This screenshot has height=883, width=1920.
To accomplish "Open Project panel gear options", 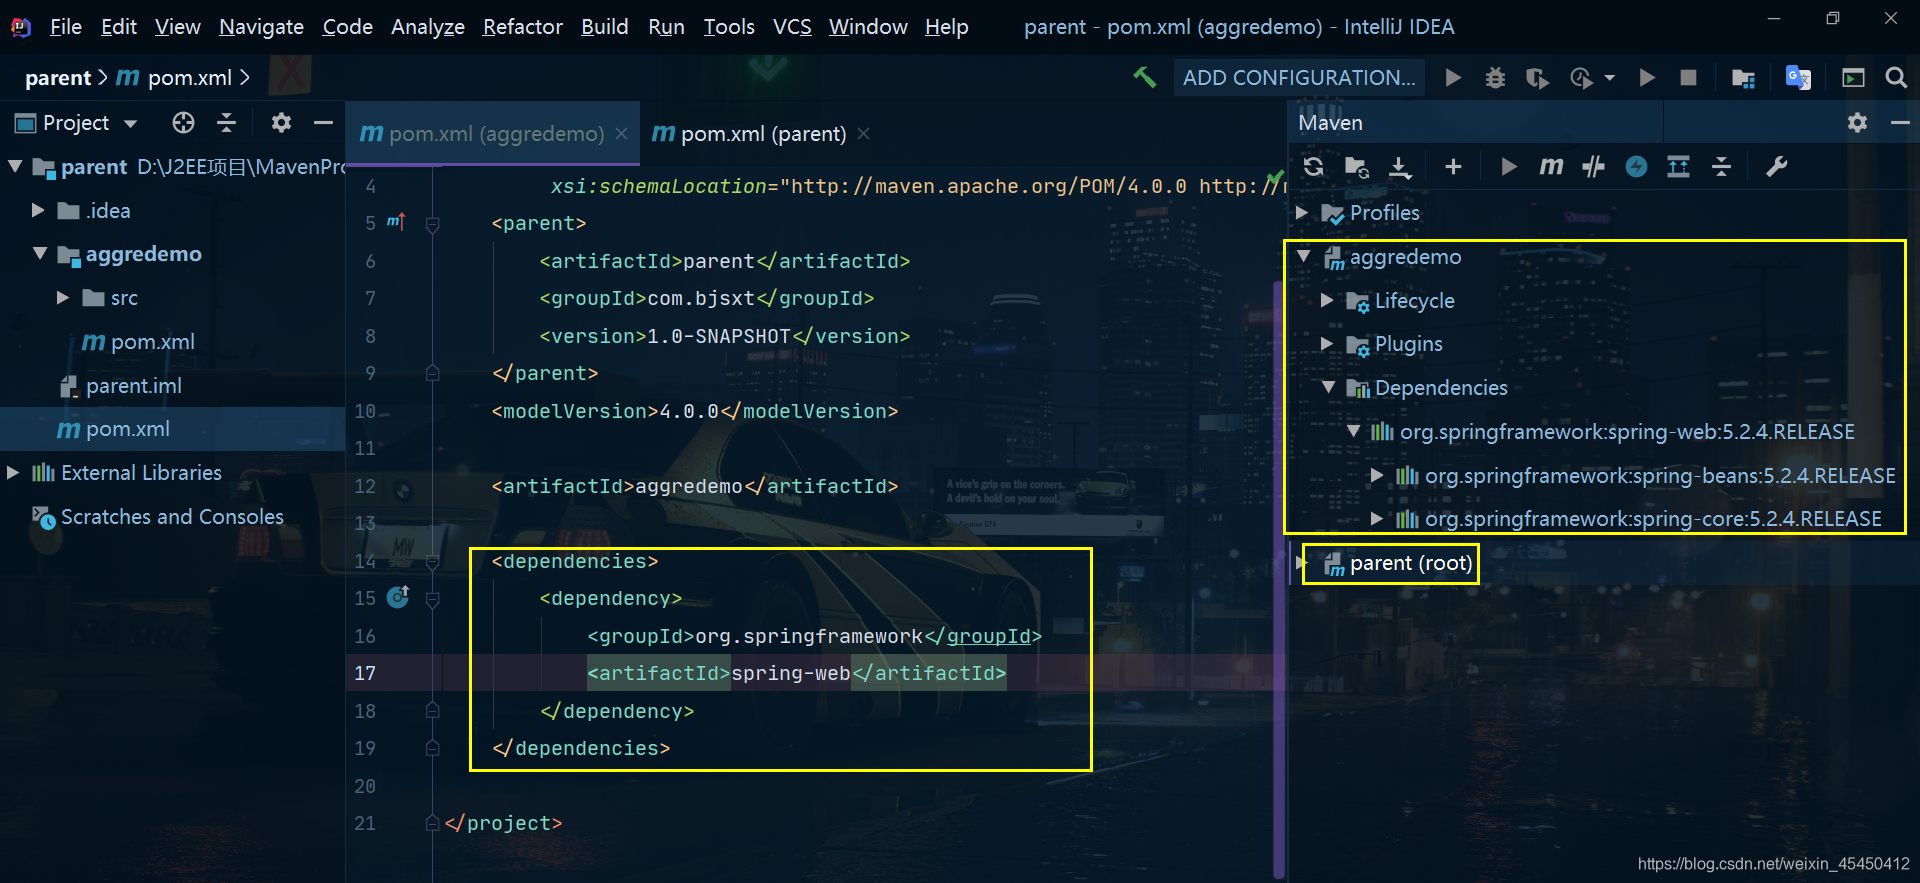I will point(281,122).
